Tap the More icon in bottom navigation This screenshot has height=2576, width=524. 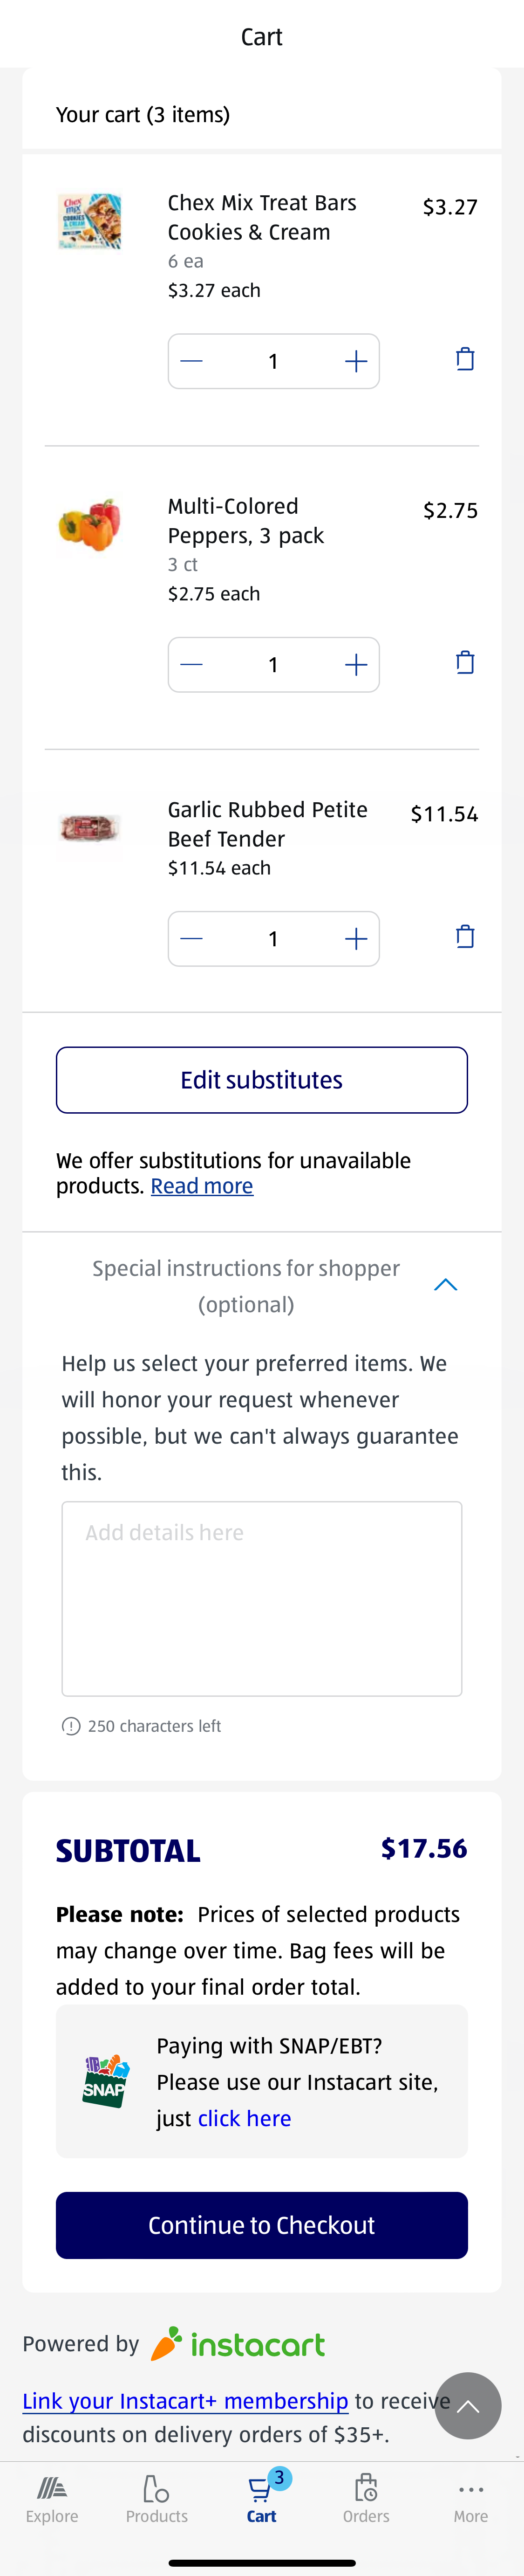point(470,2490)
